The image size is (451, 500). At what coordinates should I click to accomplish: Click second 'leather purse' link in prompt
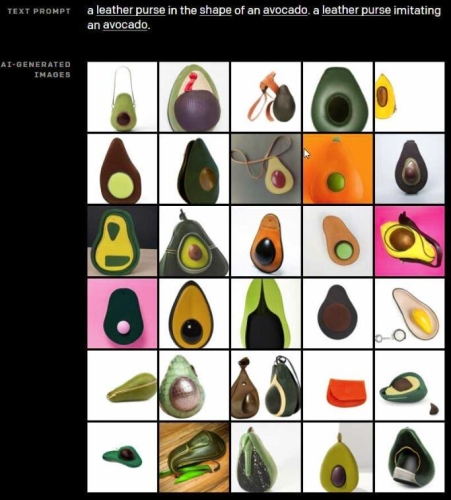[x=356, y=11]
